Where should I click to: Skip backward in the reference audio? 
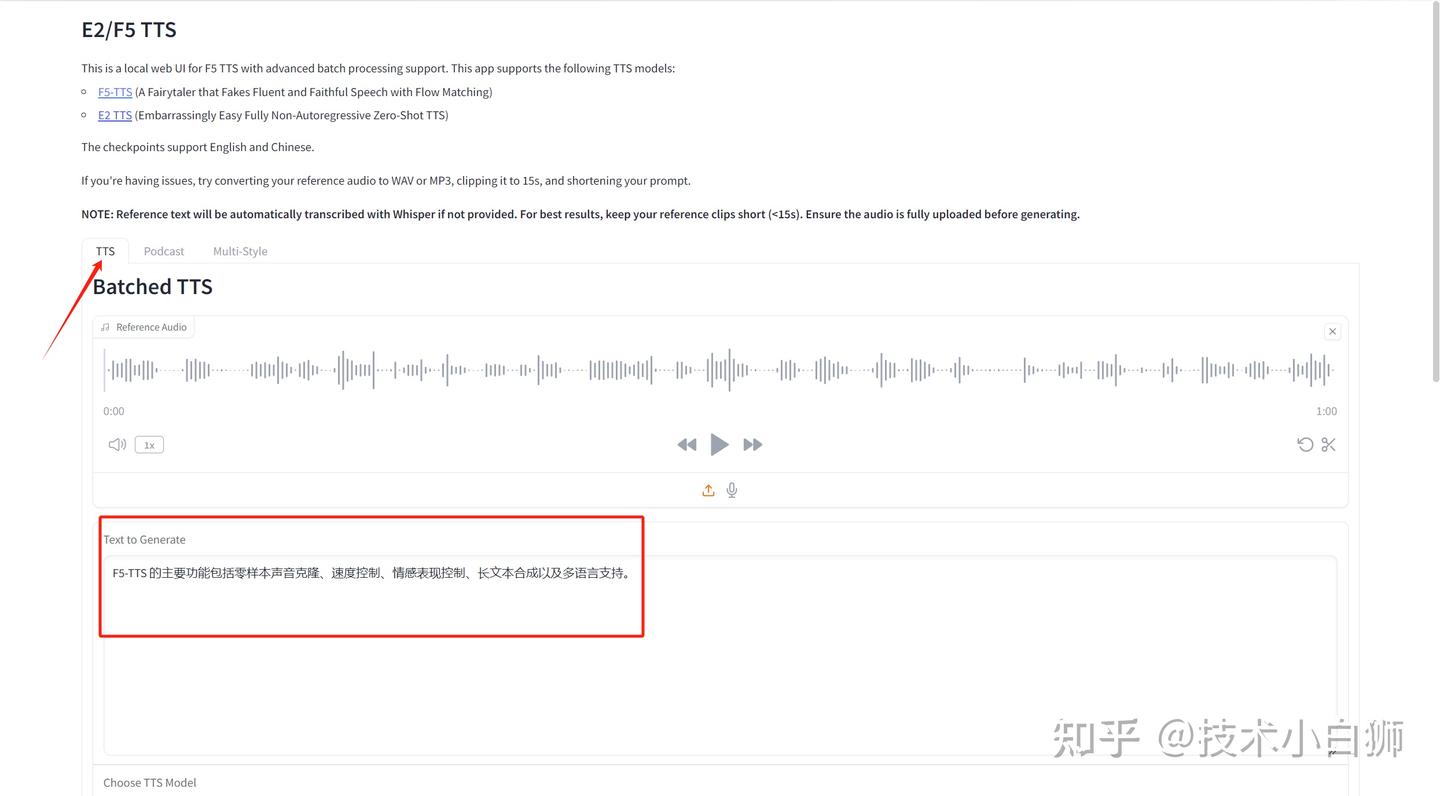coord(686,444)
